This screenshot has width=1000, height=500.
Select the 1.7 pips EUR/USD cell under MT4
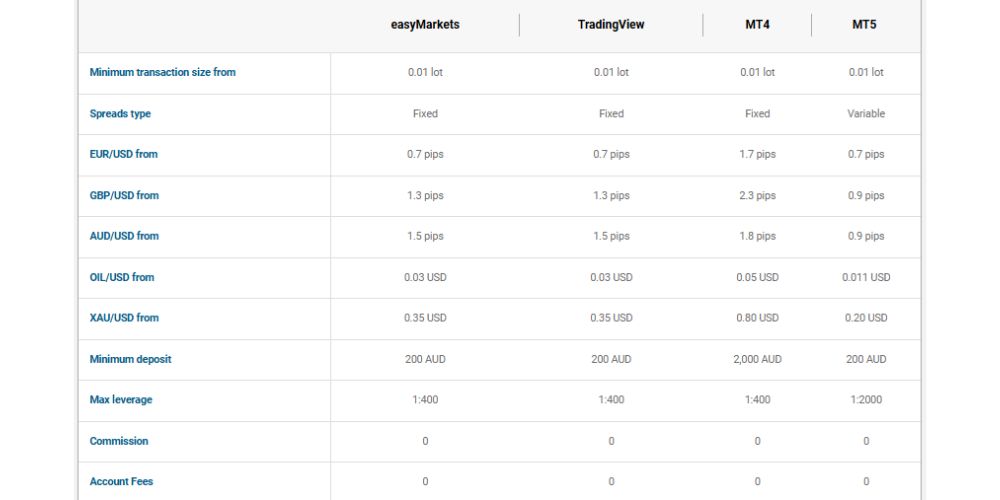(757, 155)
